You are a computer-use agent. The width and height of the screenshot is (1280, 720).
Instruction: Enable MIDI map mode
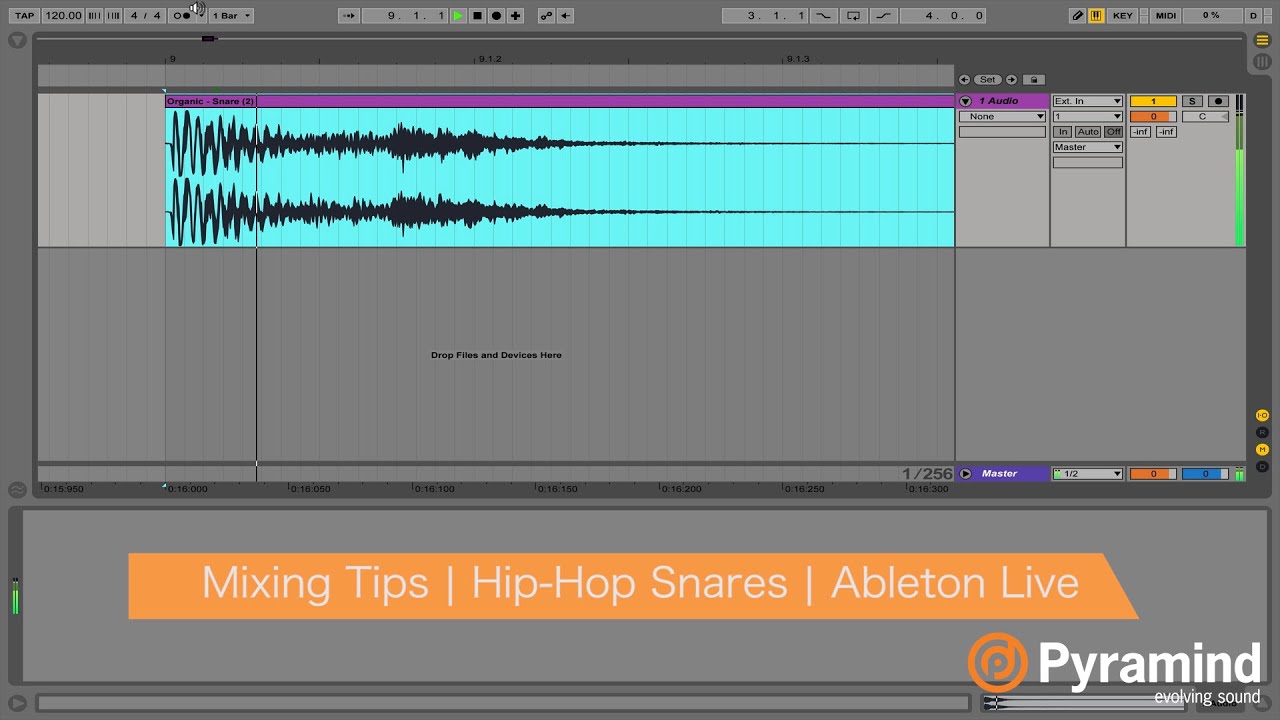(x=1165, y=15)
